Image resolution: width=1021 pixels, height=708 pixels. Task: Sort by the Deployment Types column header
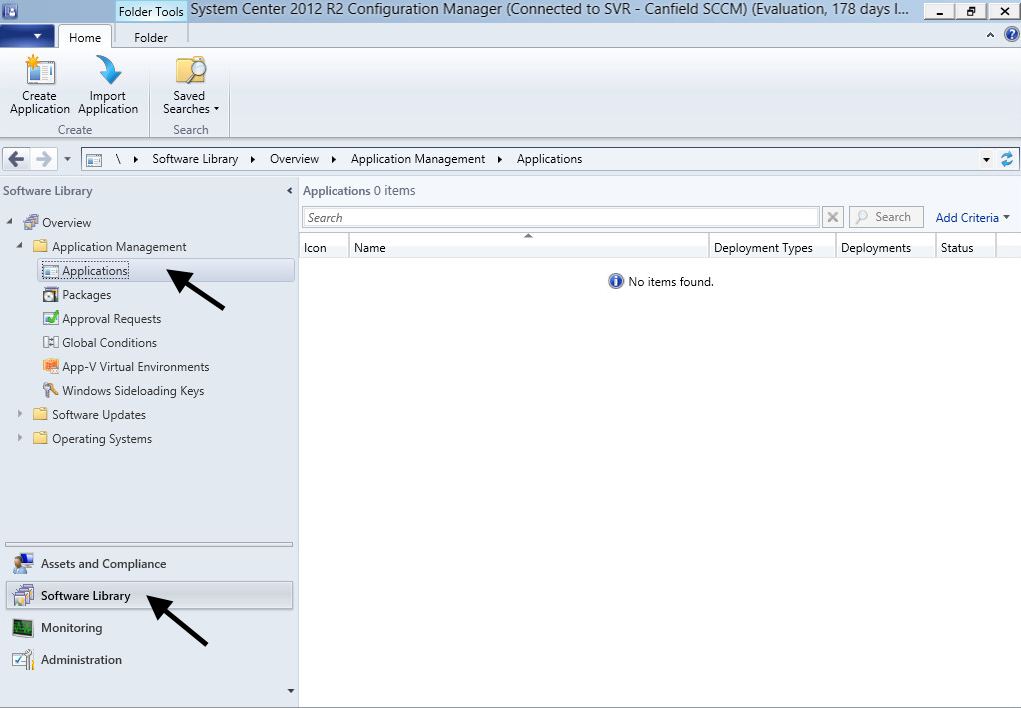click(x=772, y=248)
